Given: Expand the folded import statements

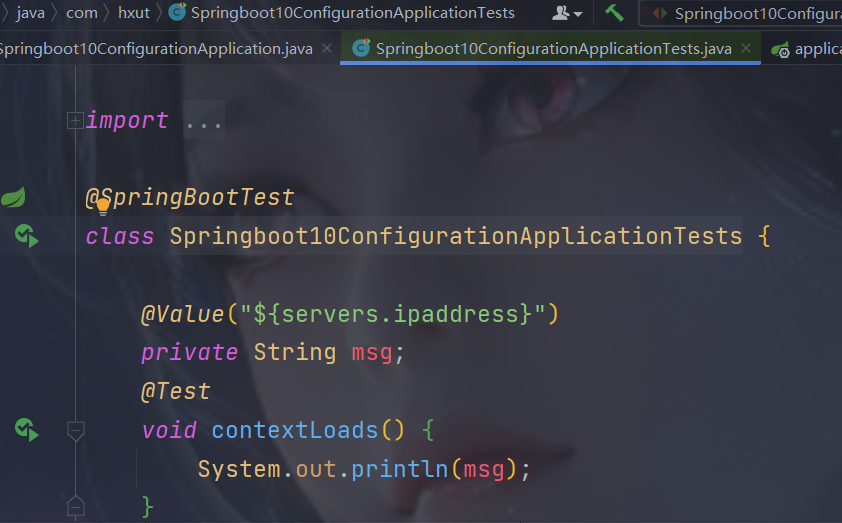Looking at the screenshot, I should [x=75, y=120].
